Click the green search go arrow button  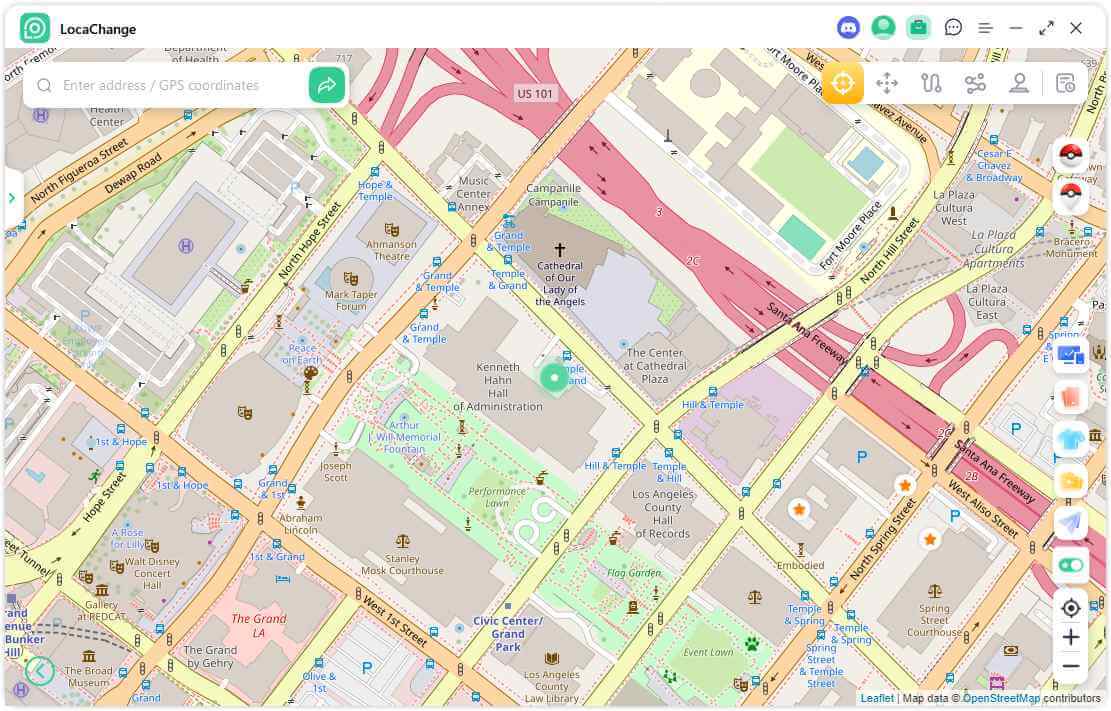tap(327, 85)
